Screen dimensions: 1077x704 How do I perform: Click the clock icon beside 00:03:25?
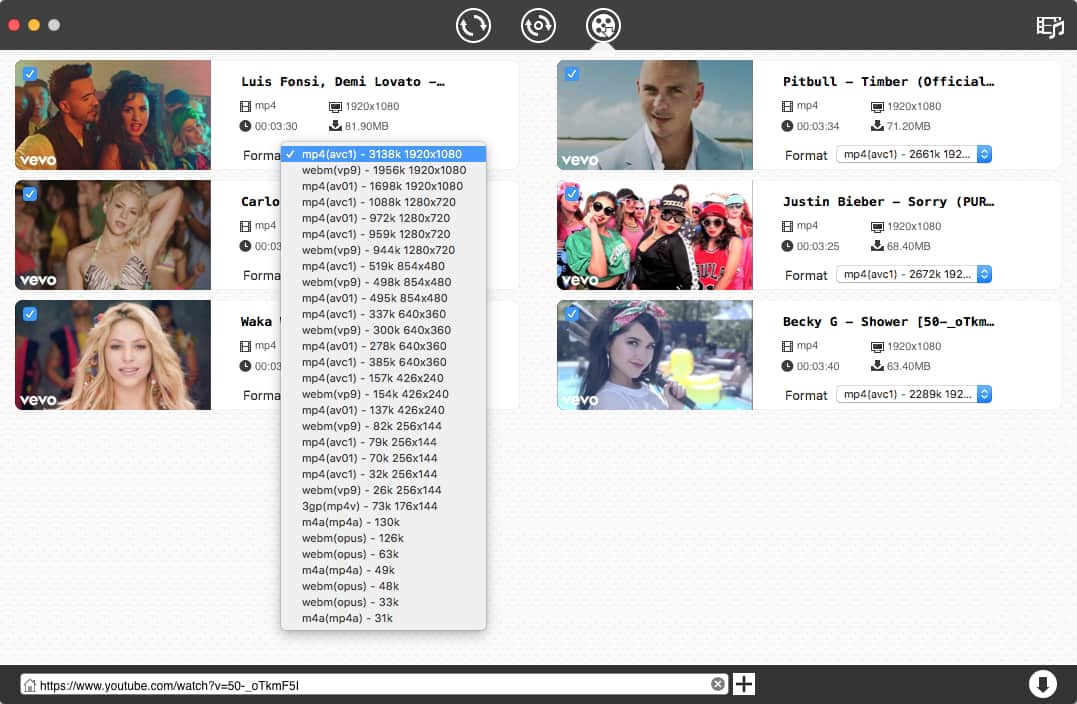click(x=787, y=246)
